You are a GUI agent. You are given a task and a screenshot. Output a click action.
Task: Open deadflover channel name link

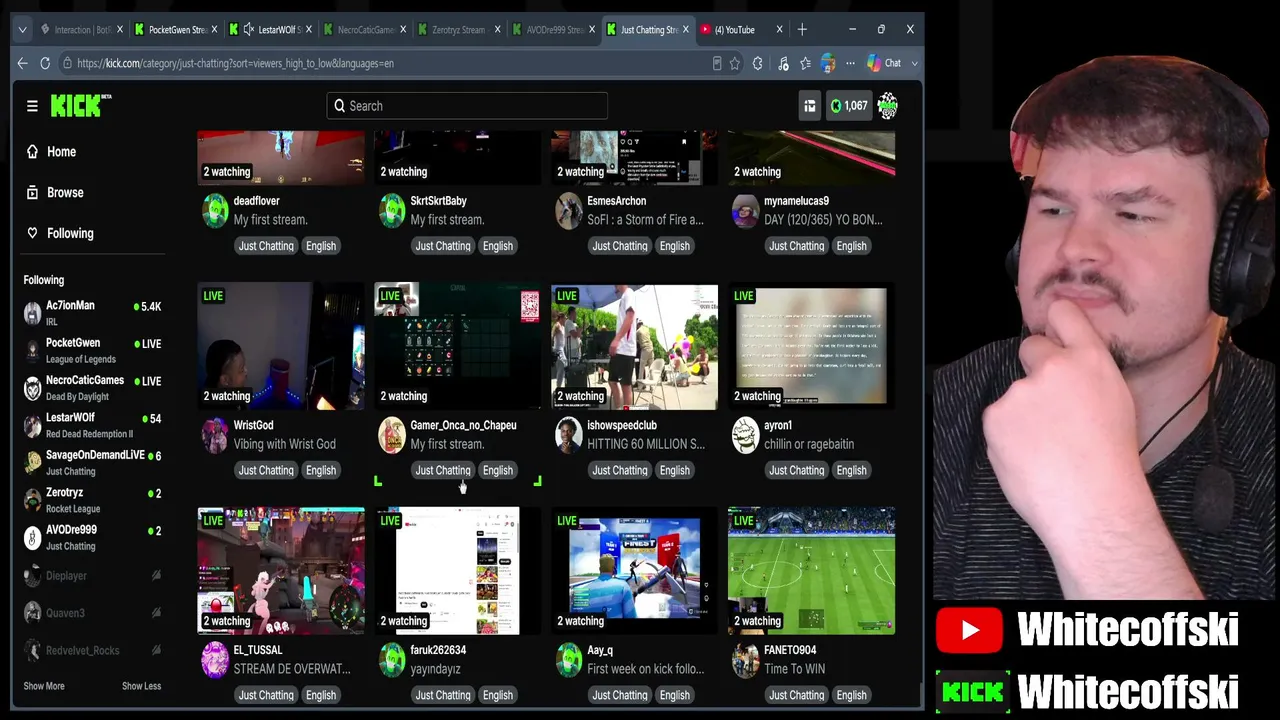[x=256, y=201]
